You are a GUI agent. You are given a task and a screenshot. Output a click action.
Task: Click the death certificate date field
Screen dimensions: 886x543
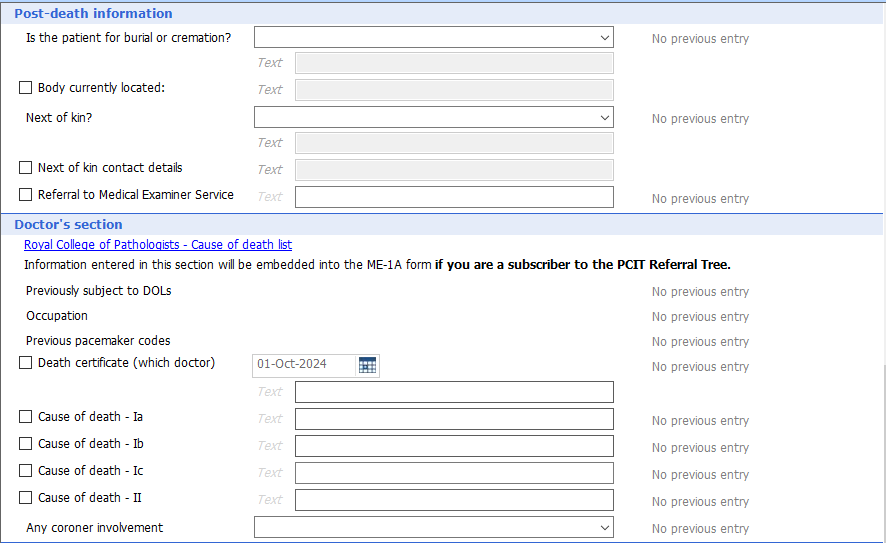coord(304,364)
